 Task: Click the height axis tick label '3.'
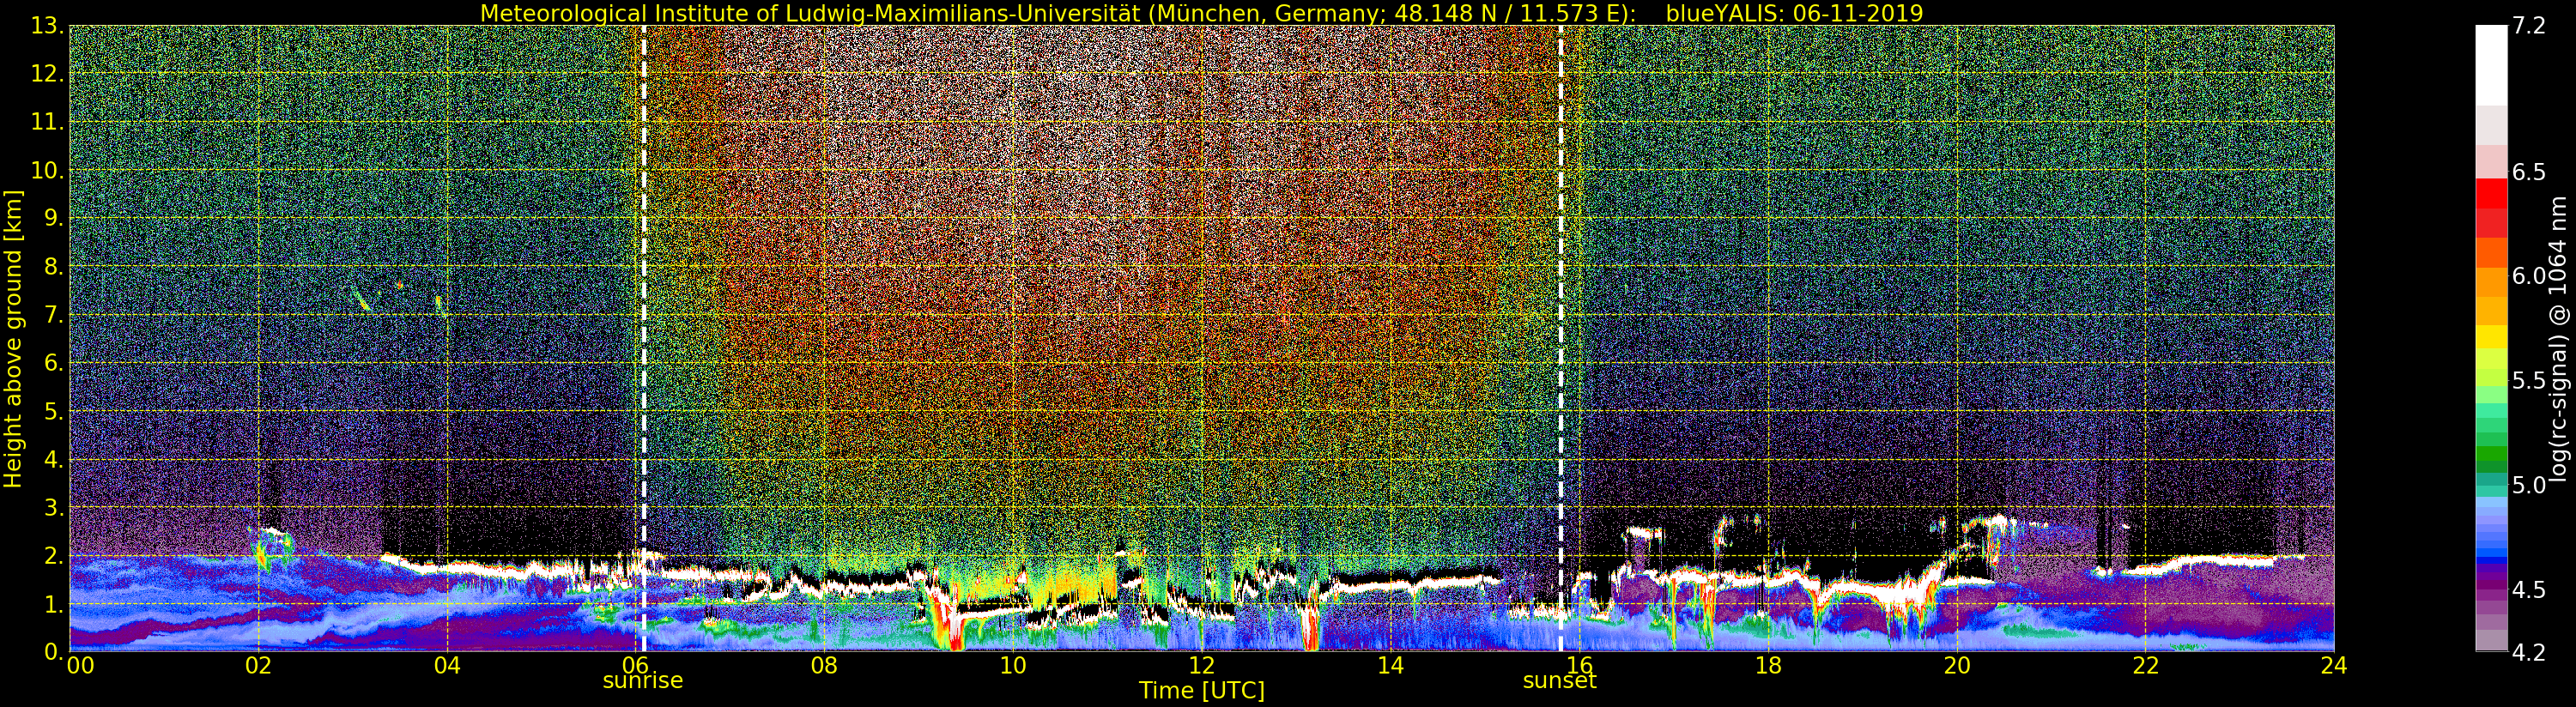point(54,507)
